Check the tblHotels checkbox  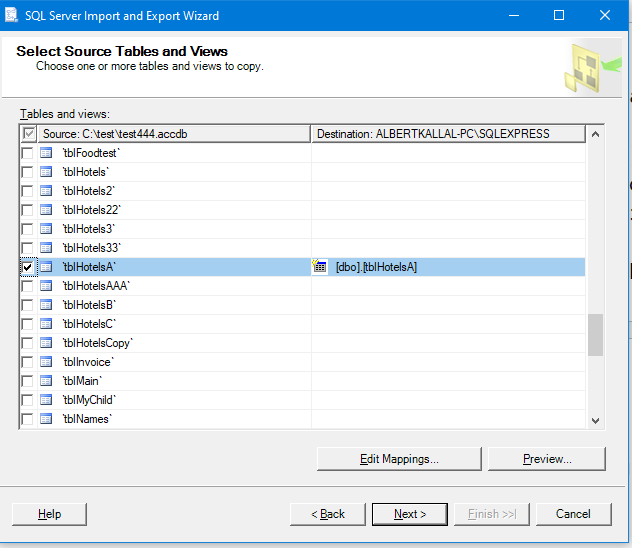[27, 172]
